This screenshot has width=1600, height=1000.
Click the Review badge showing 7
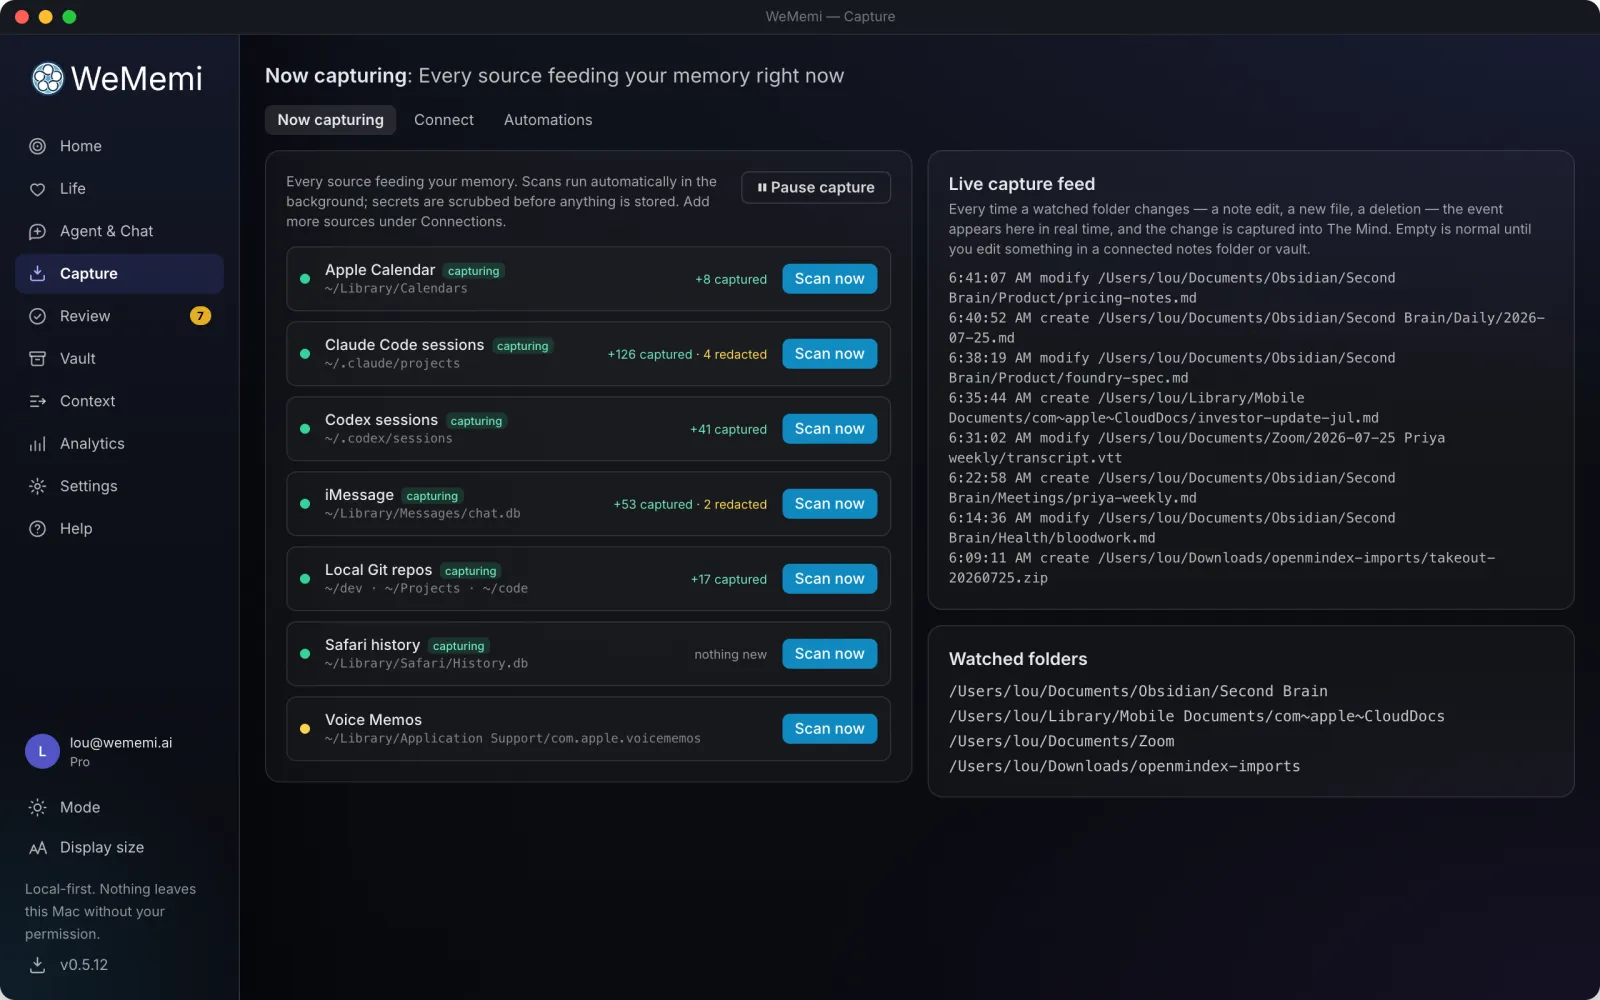coord(200,316)
